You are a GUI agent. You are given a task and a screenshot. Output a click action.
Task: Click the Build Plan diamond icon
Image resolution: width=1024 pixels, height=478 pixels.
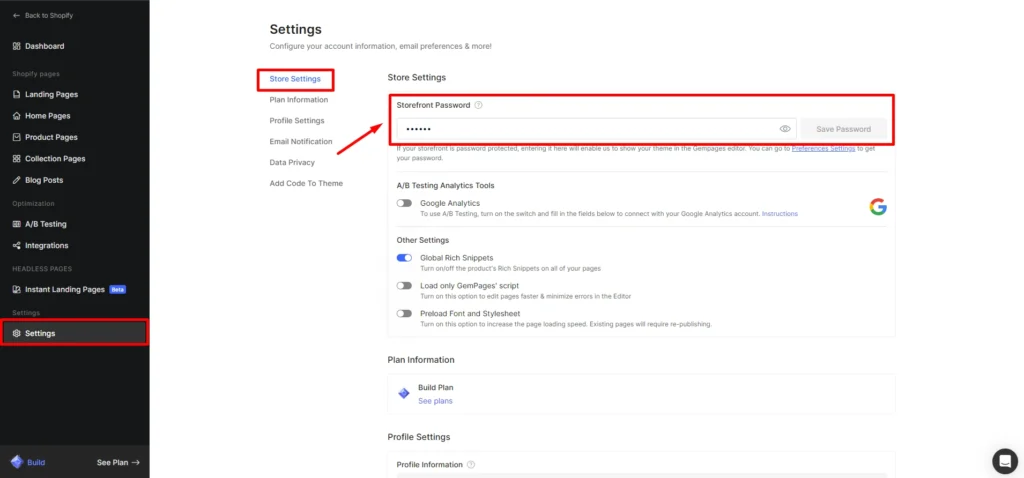pos(404,393)
